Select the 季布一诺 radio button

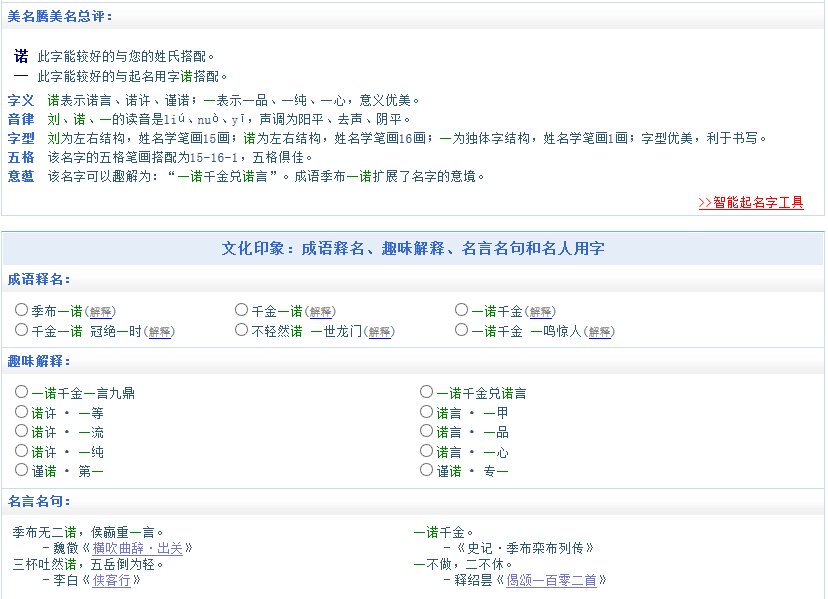click(x=22, y=310)
